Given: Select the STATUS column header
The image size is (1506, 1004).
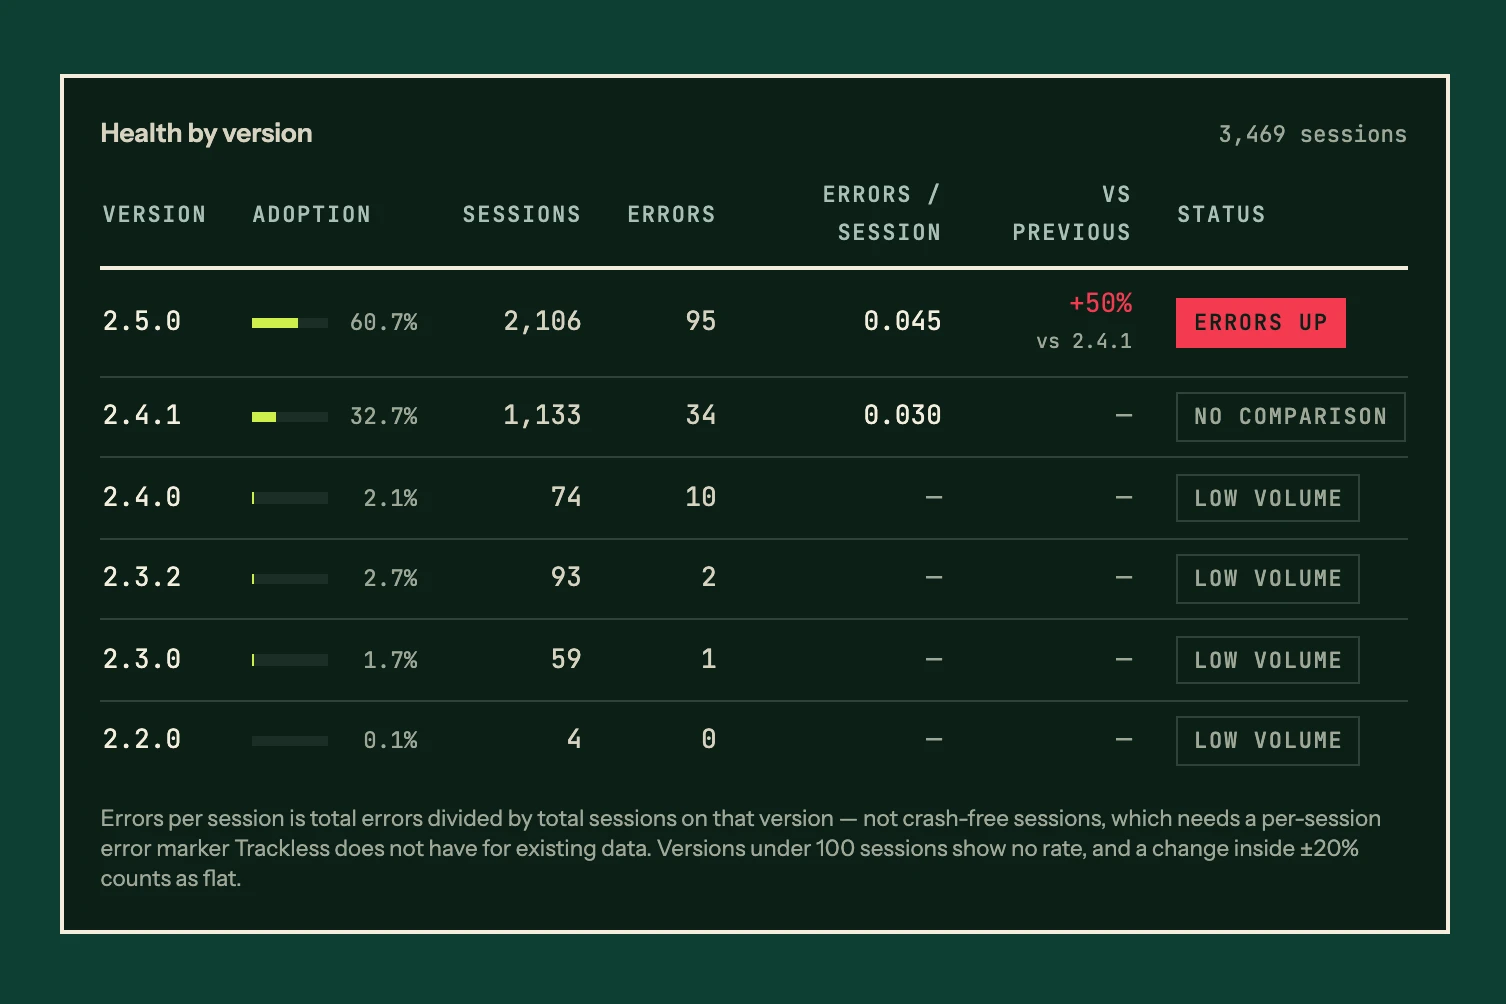Looking at the screenshot, I should click(x=1221, y=214).
